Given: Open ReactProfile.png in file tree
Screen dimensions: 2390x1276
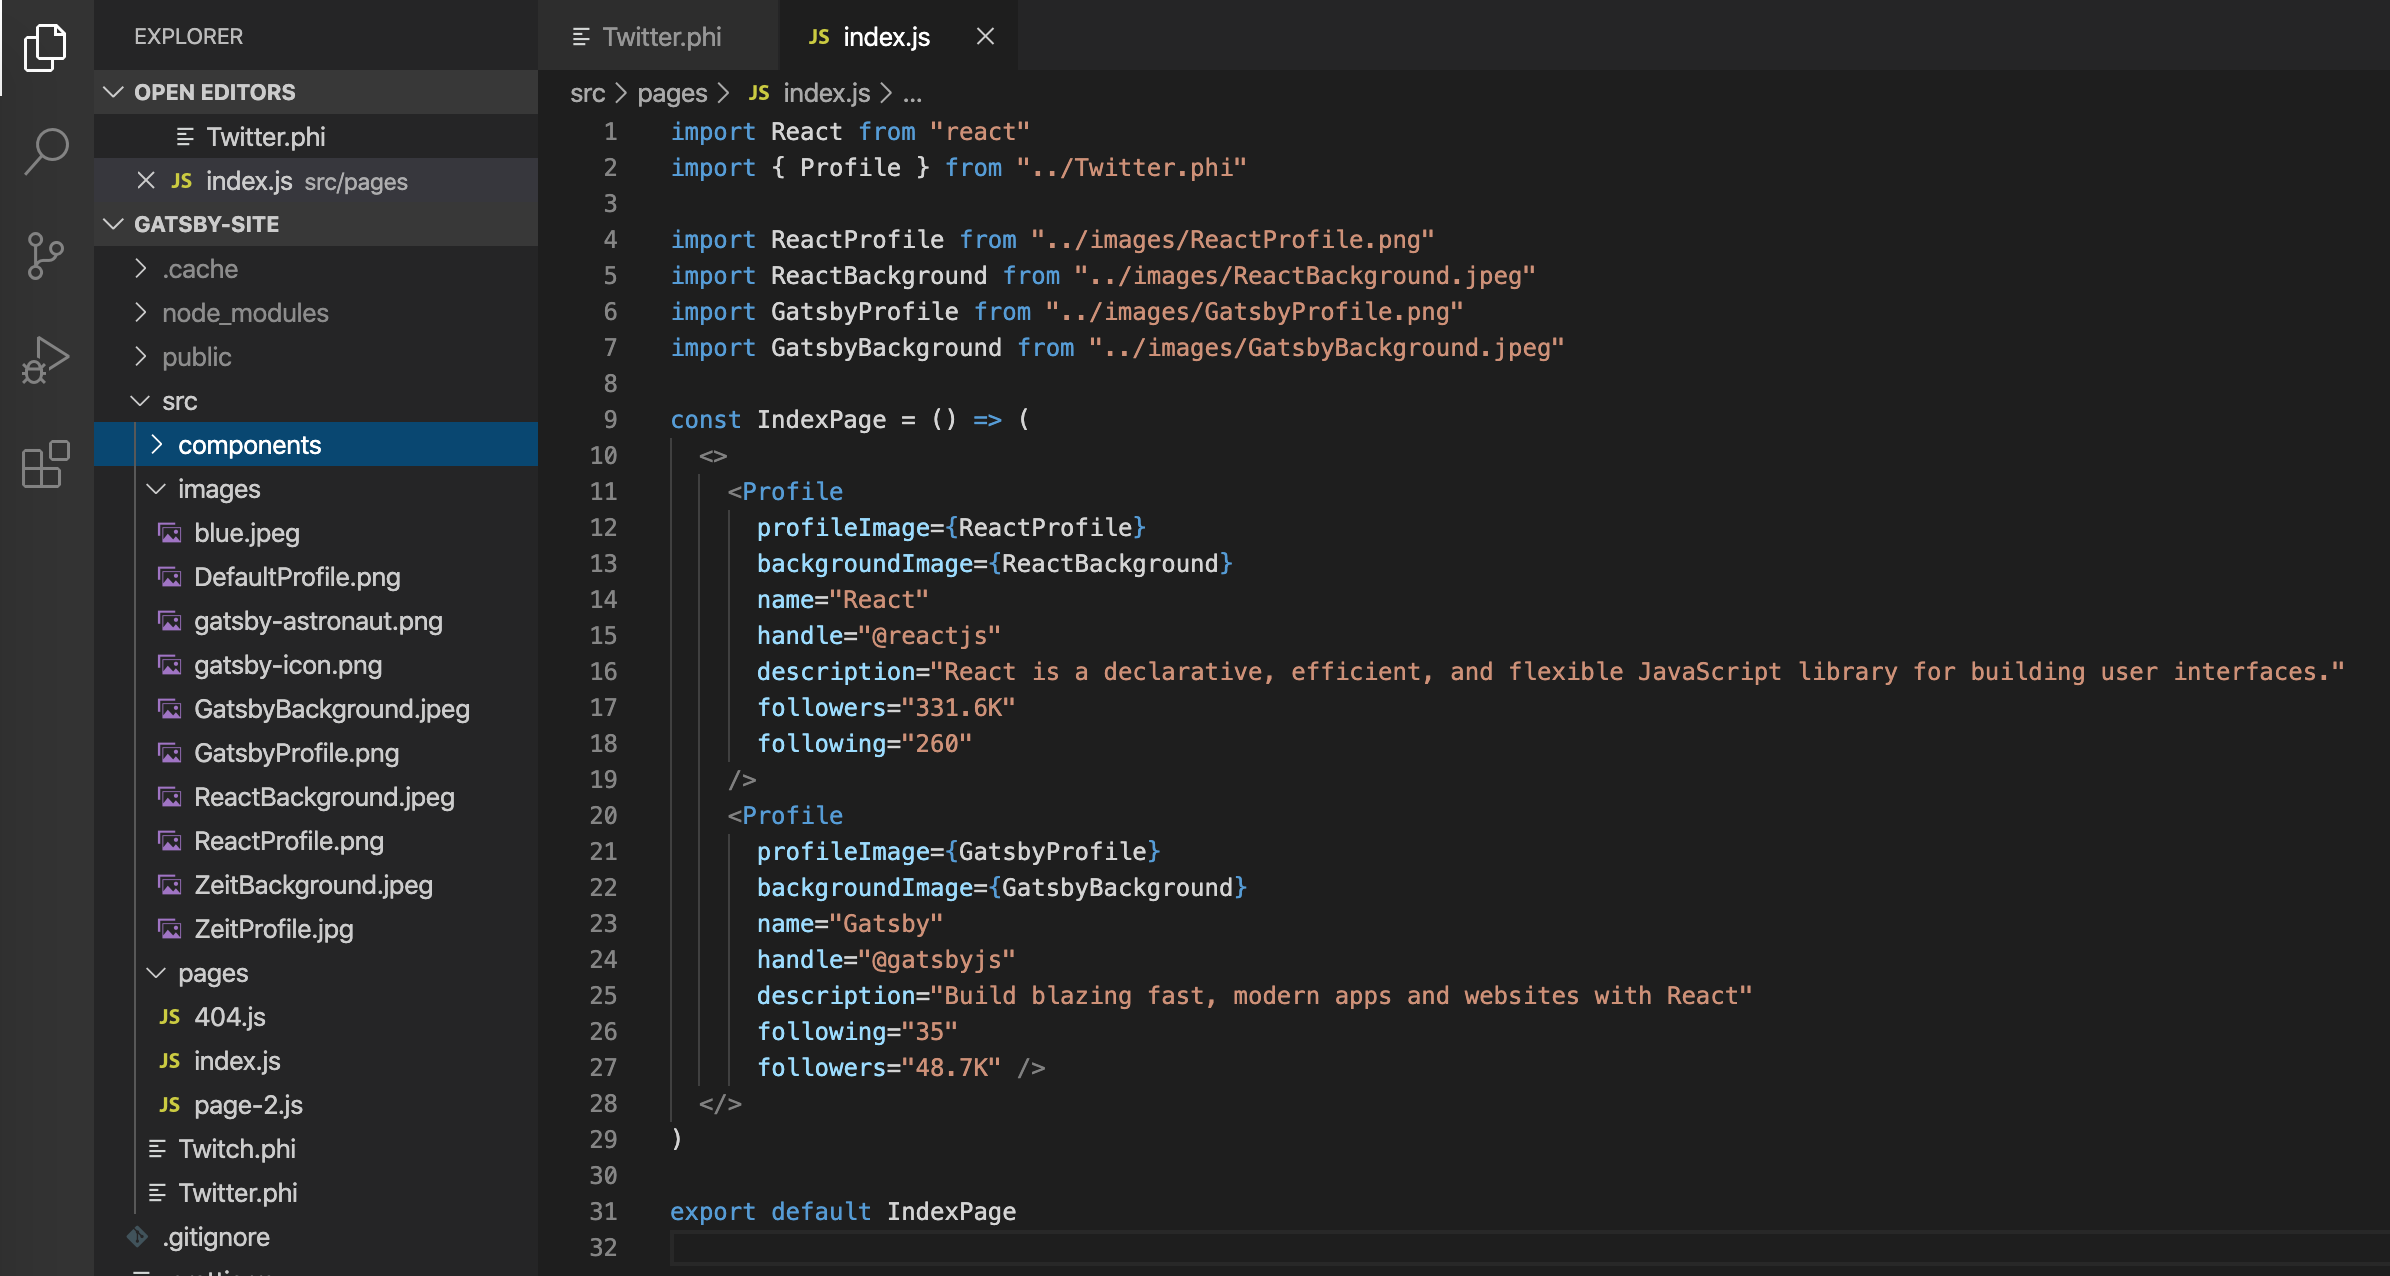Looking at the screenshot, I should 288,841.
